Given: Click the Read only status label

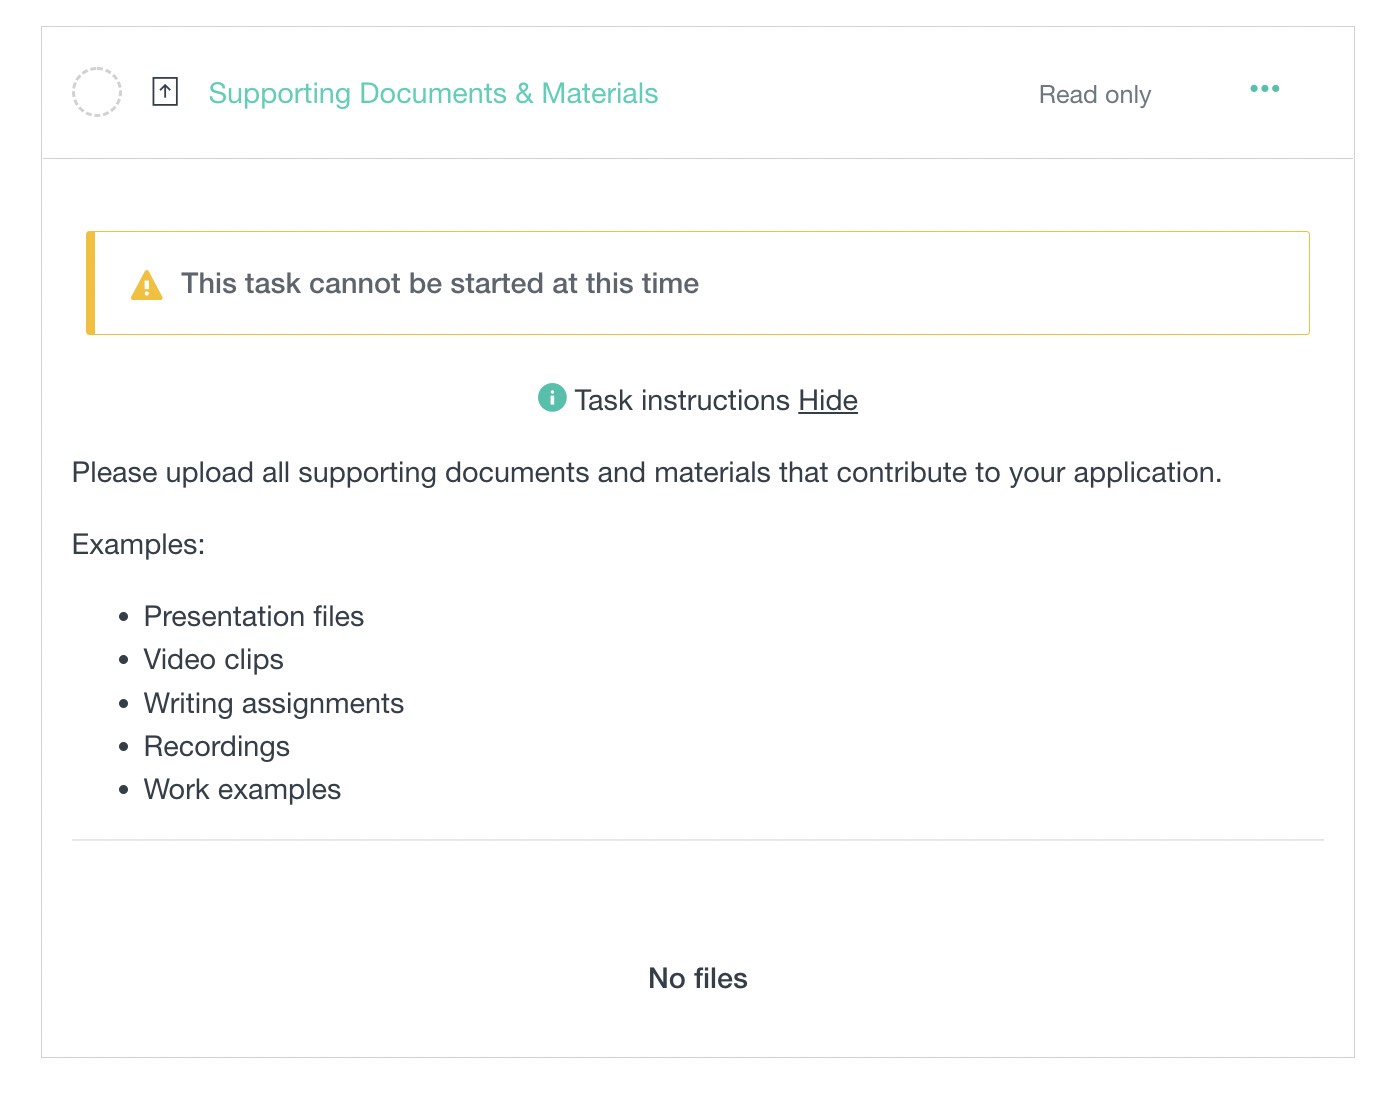Looking at the screenshot, I should pyautogui.click(x=1094, y=95).
